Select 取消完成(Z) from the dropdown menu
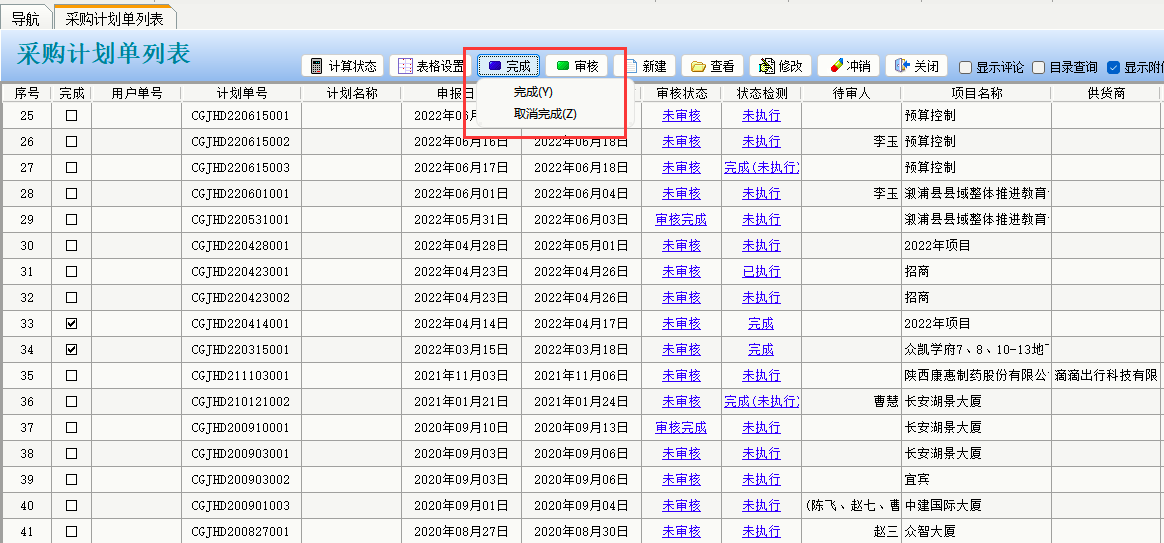This screenshot has height=543, width=1164. 545,114
